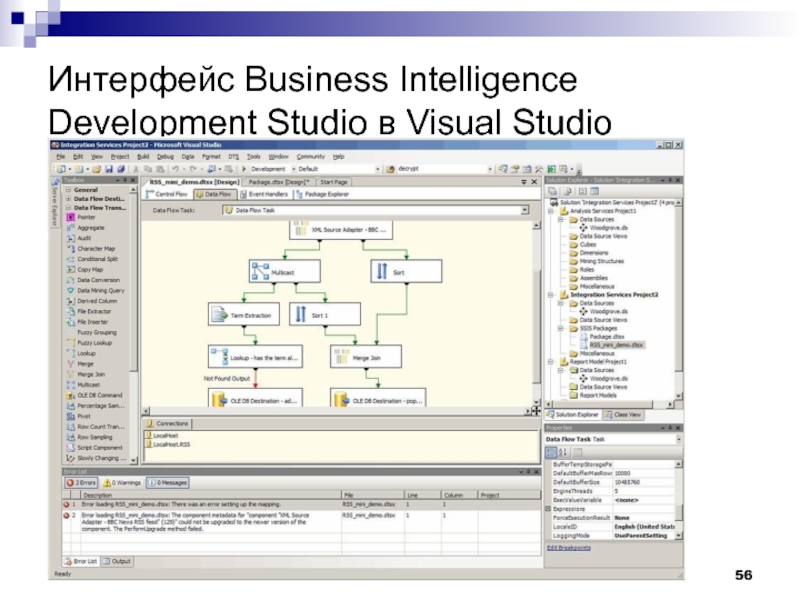Toggle the 0 Messages filter
The height and width of the screenshot is (600, 800).
167,483
